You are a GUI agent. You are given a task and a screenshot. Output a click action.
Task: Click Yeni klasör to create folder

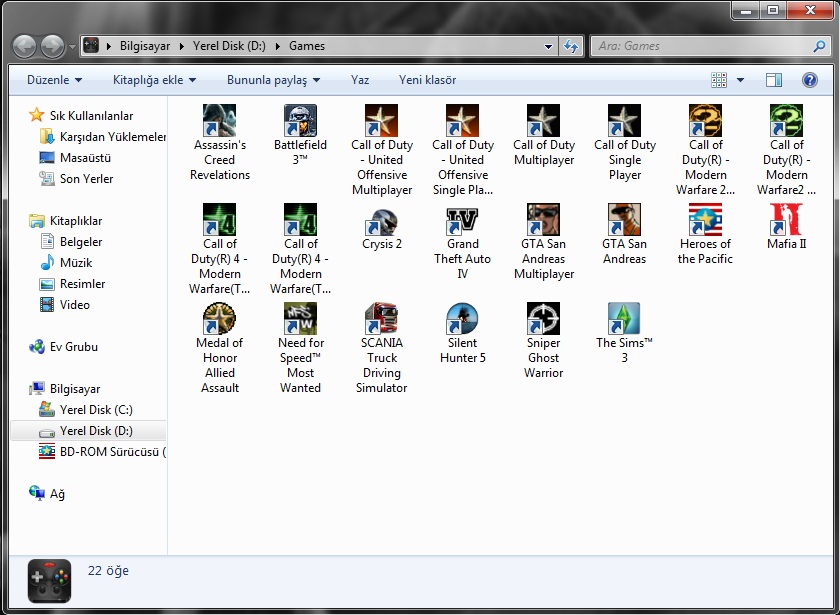(427, 80)
